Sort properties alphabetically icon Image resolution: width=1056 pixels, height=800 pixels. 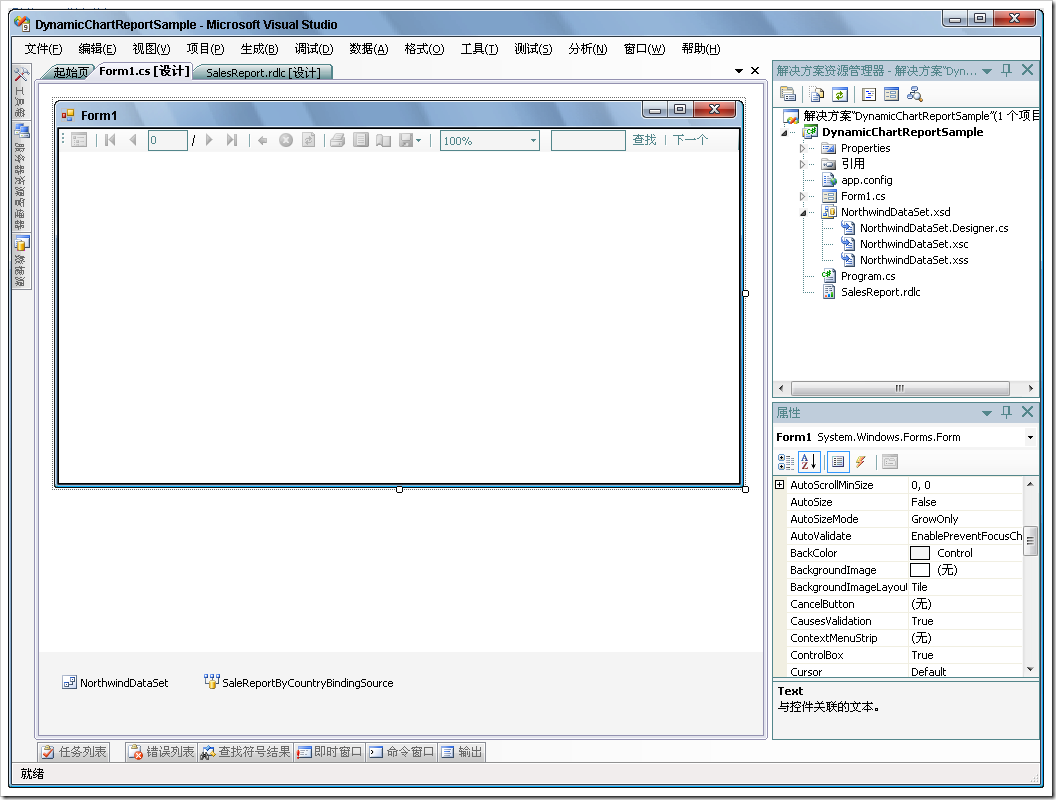point(808,461)
